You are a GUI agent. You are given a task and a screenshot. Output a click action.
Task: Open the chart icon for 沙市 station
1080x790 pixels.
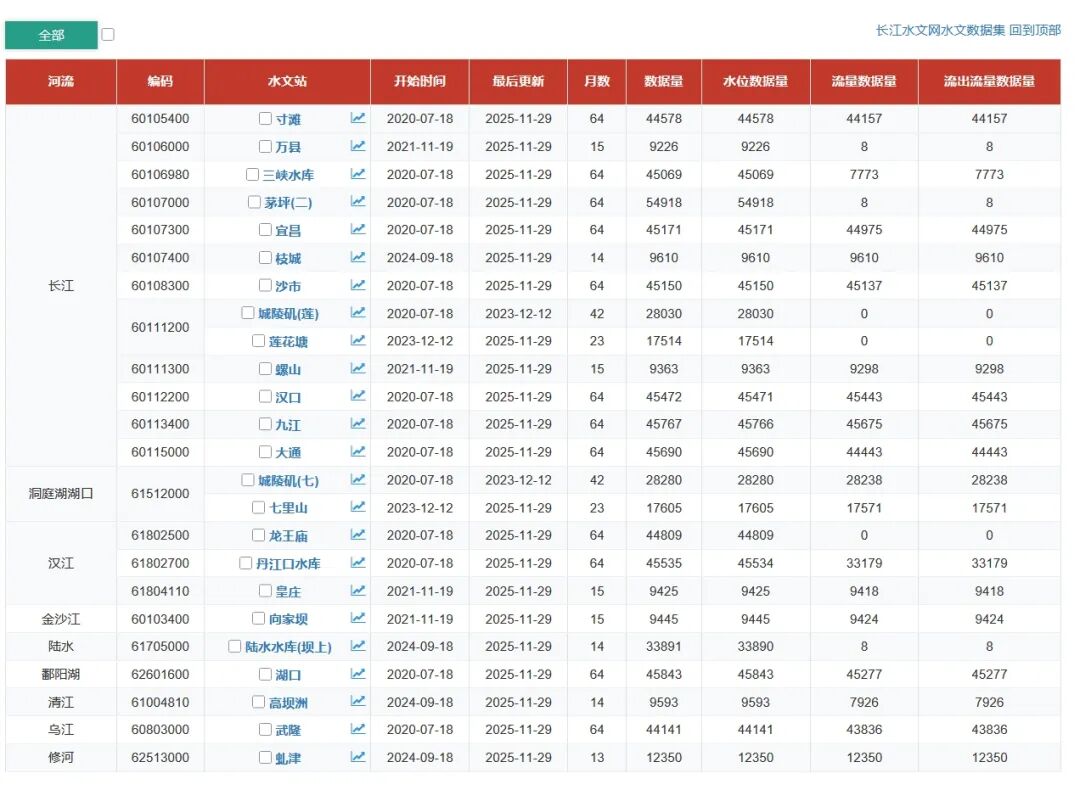[357, 284]
